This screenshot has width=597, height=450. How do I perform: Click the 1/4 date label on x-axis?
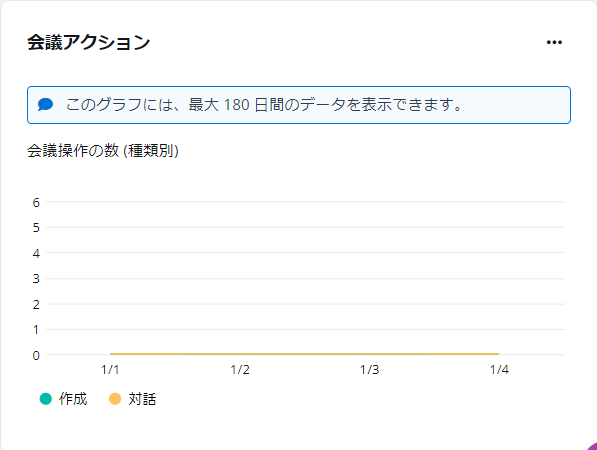click(x=499, y=370)
